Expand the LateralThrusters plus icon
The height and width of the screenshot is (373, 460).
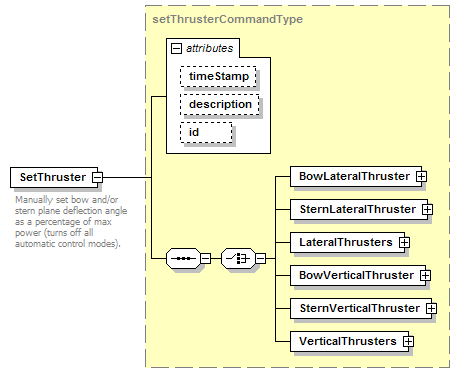click(x=404, y=242)
